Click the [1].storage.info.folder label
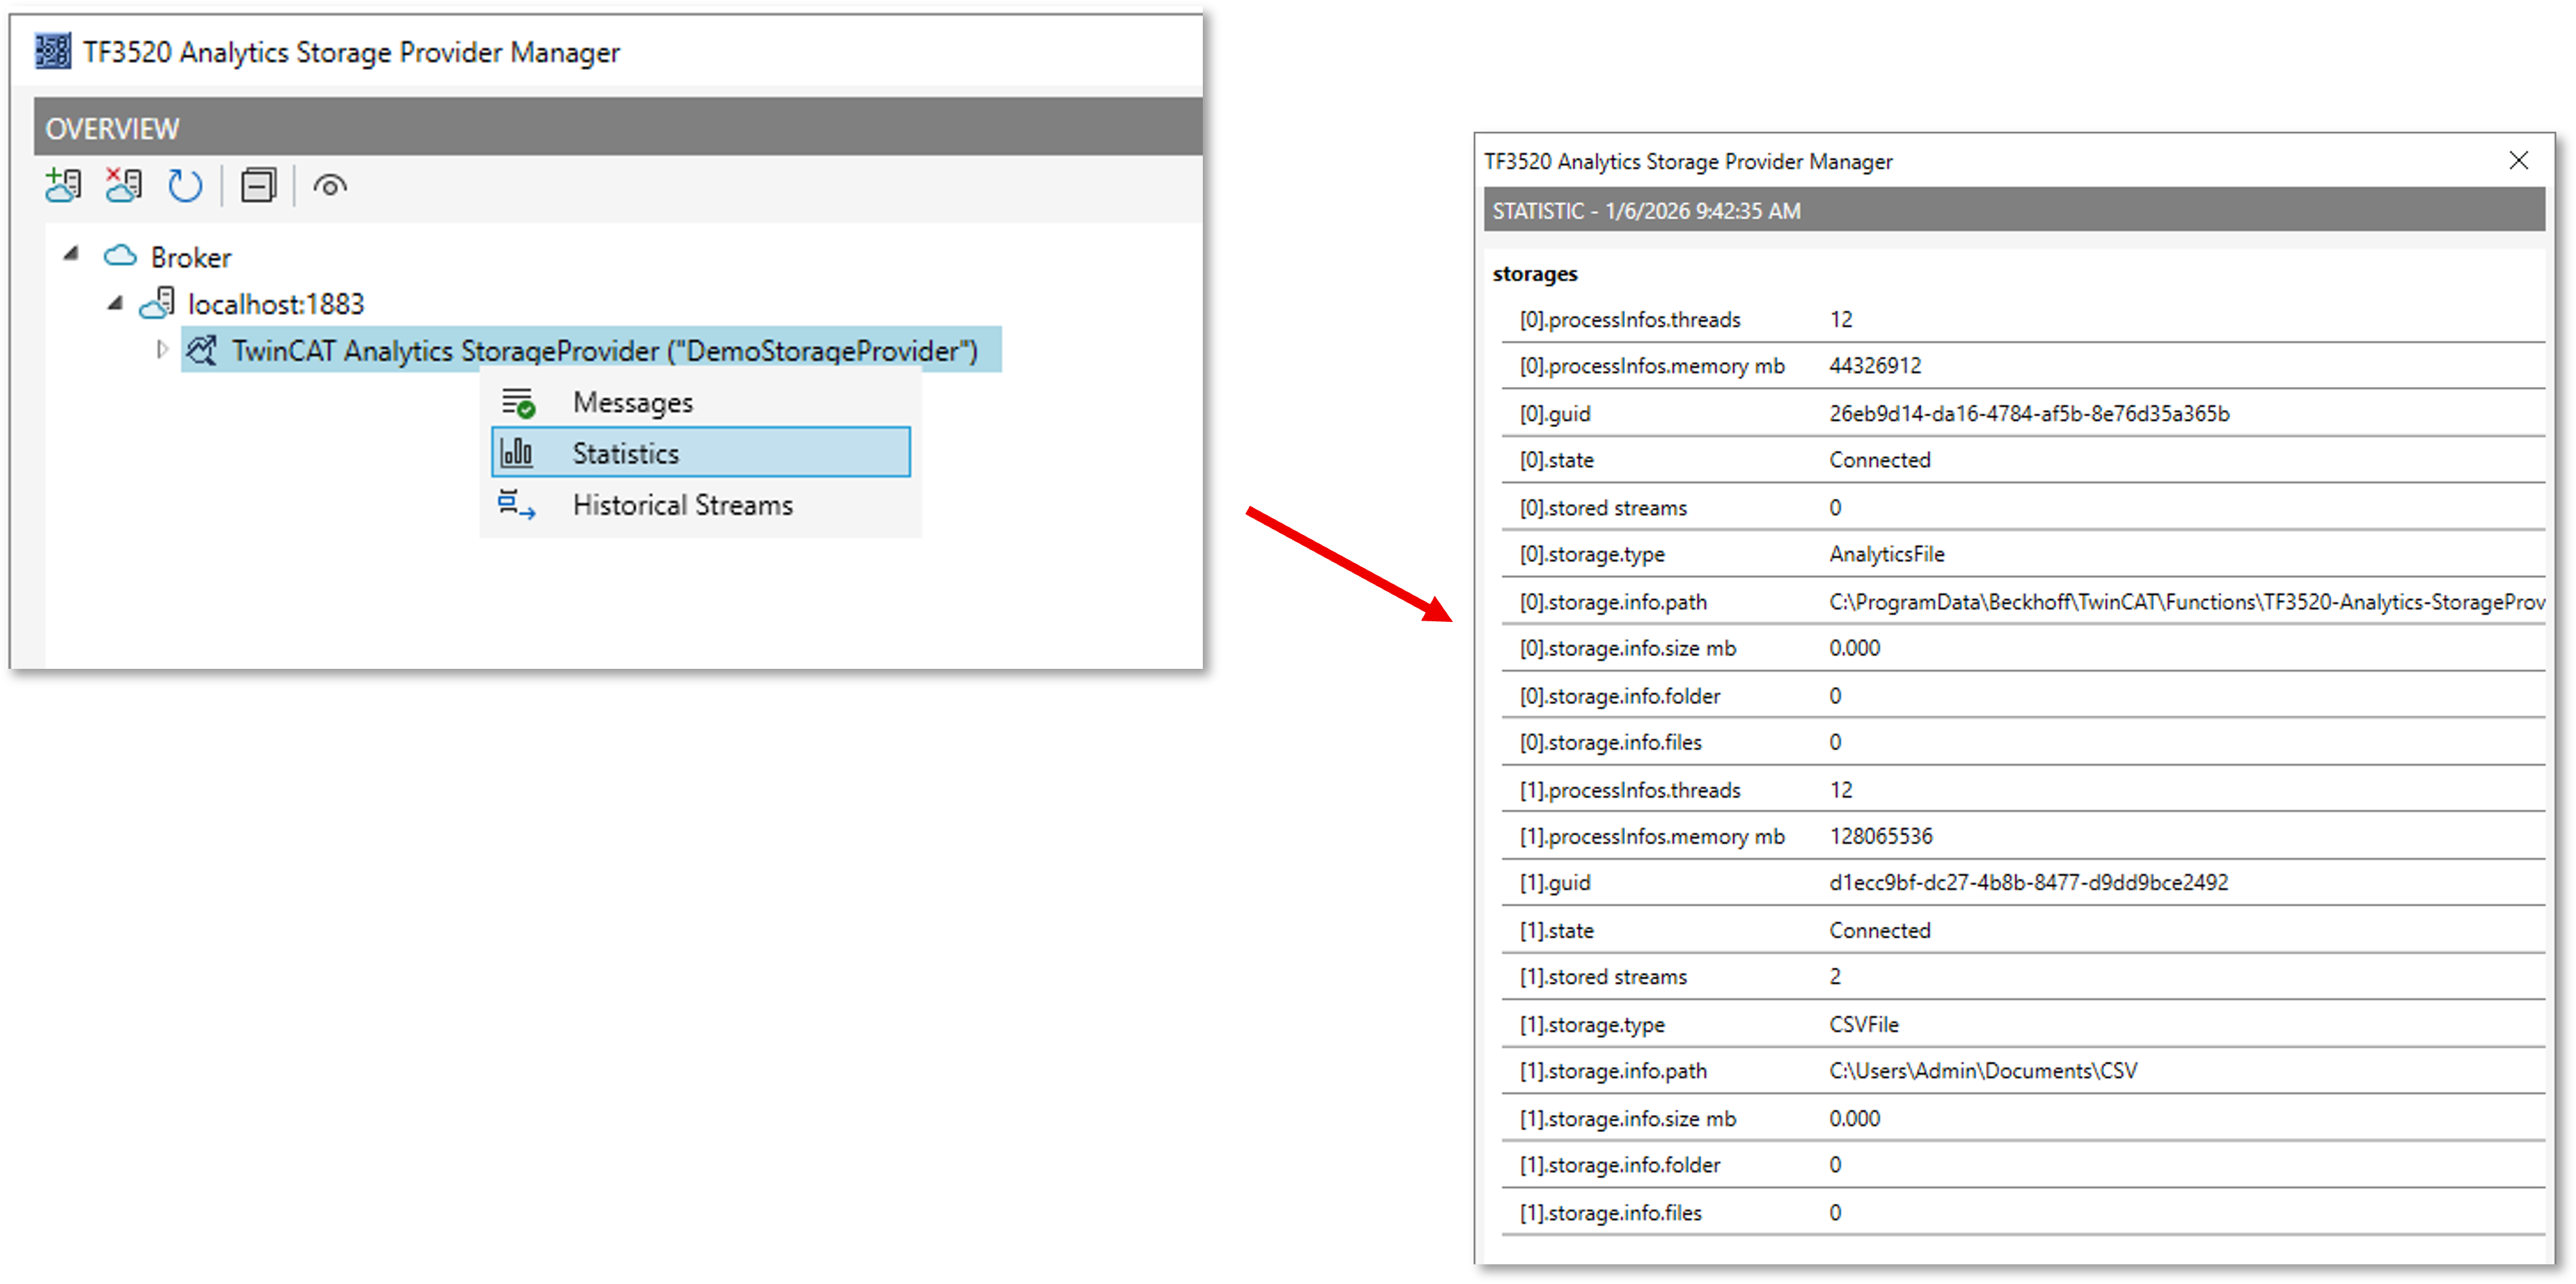The image size is (2576, 1284). click(x=1620, y=1164)
